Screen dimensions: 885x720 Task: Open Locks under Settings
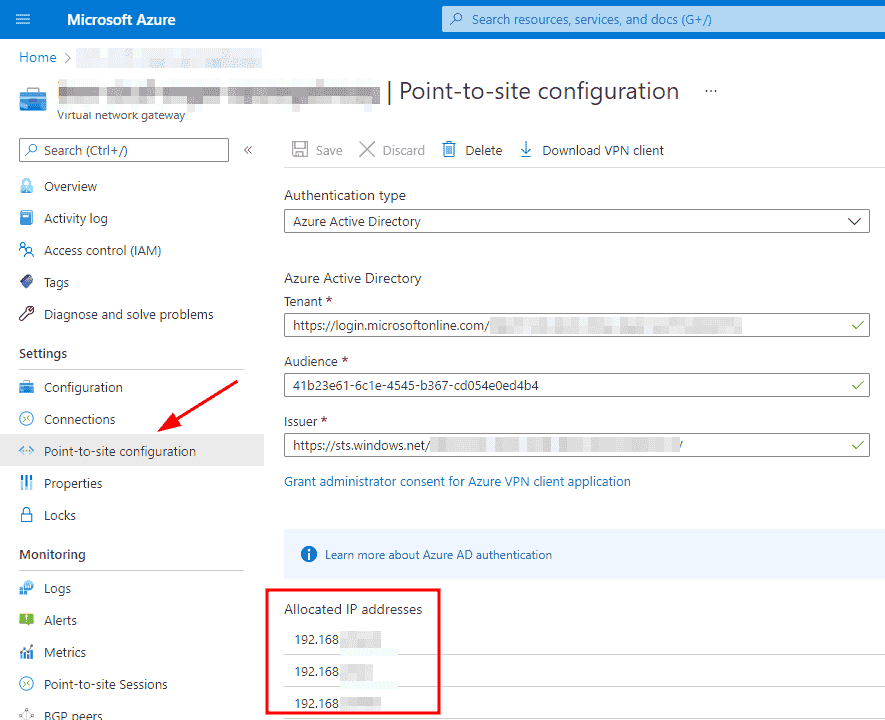click(60, 515)
